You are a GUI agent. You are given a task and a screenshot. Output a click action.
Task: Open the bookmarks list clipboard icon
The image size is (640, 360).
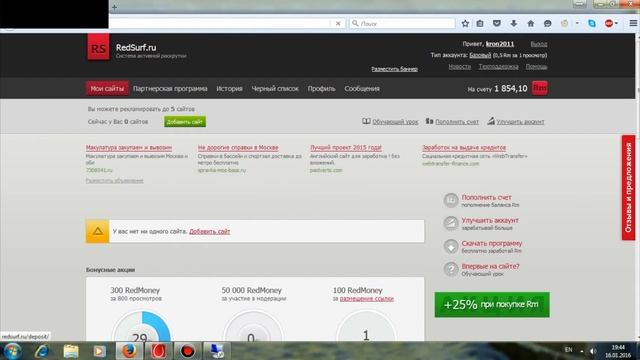pos(480,24)
